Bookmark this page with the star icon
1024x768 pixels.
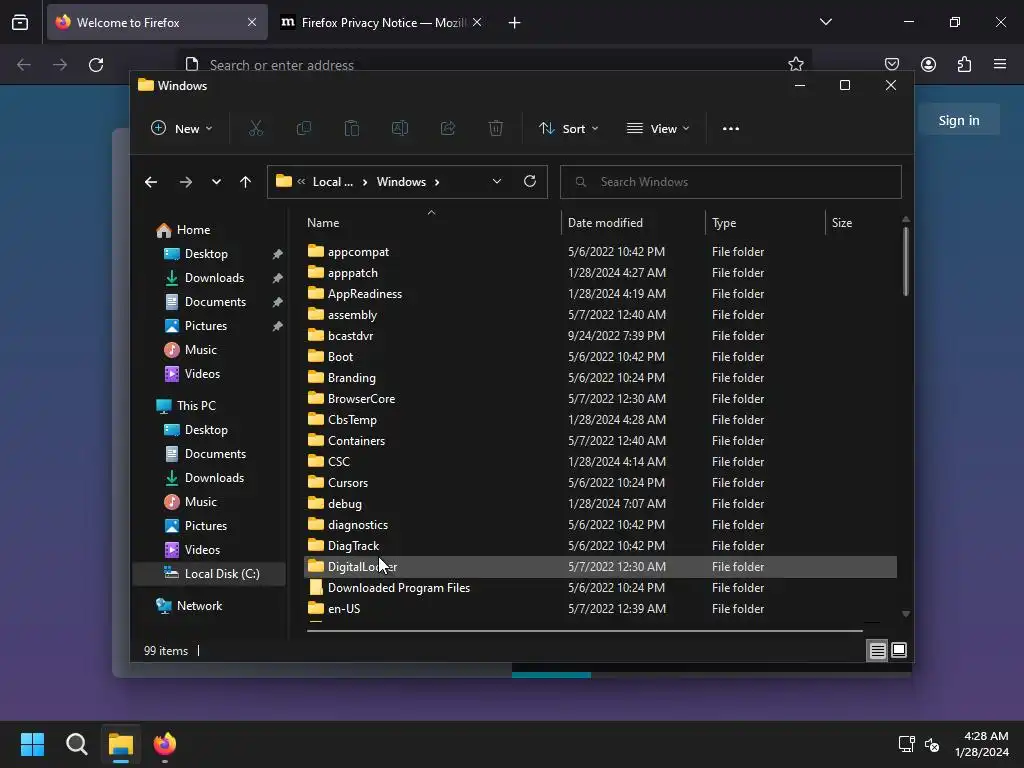point(795,64)
